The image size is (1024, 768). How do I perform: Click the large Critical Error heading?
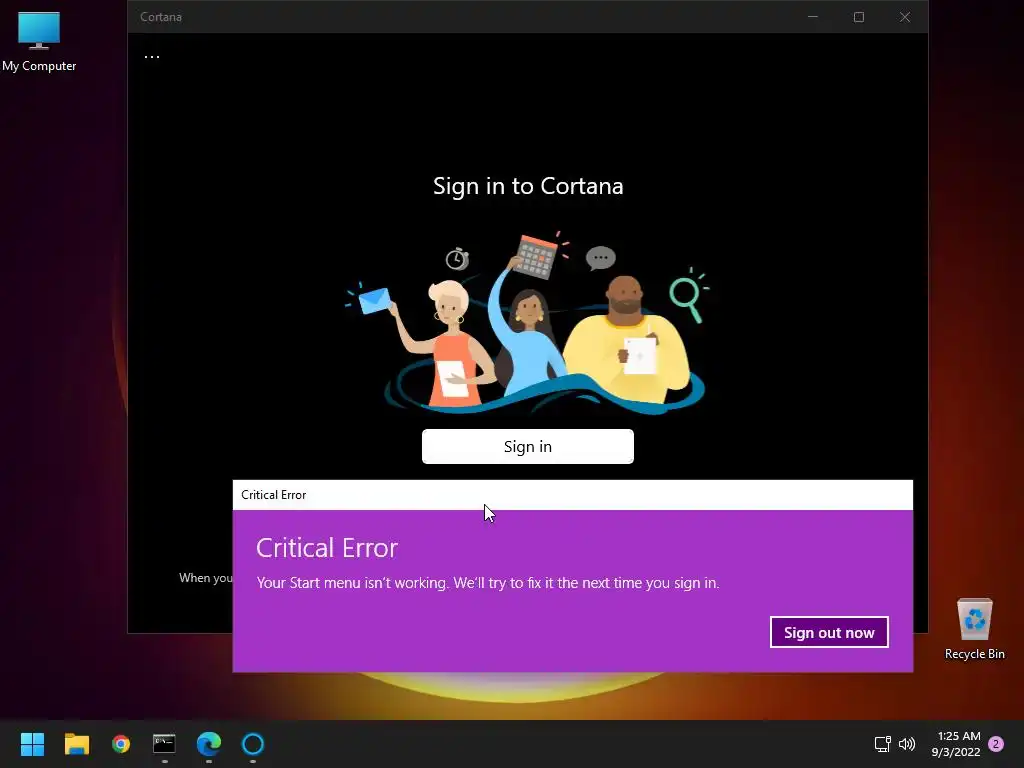(x=327, y=548)
